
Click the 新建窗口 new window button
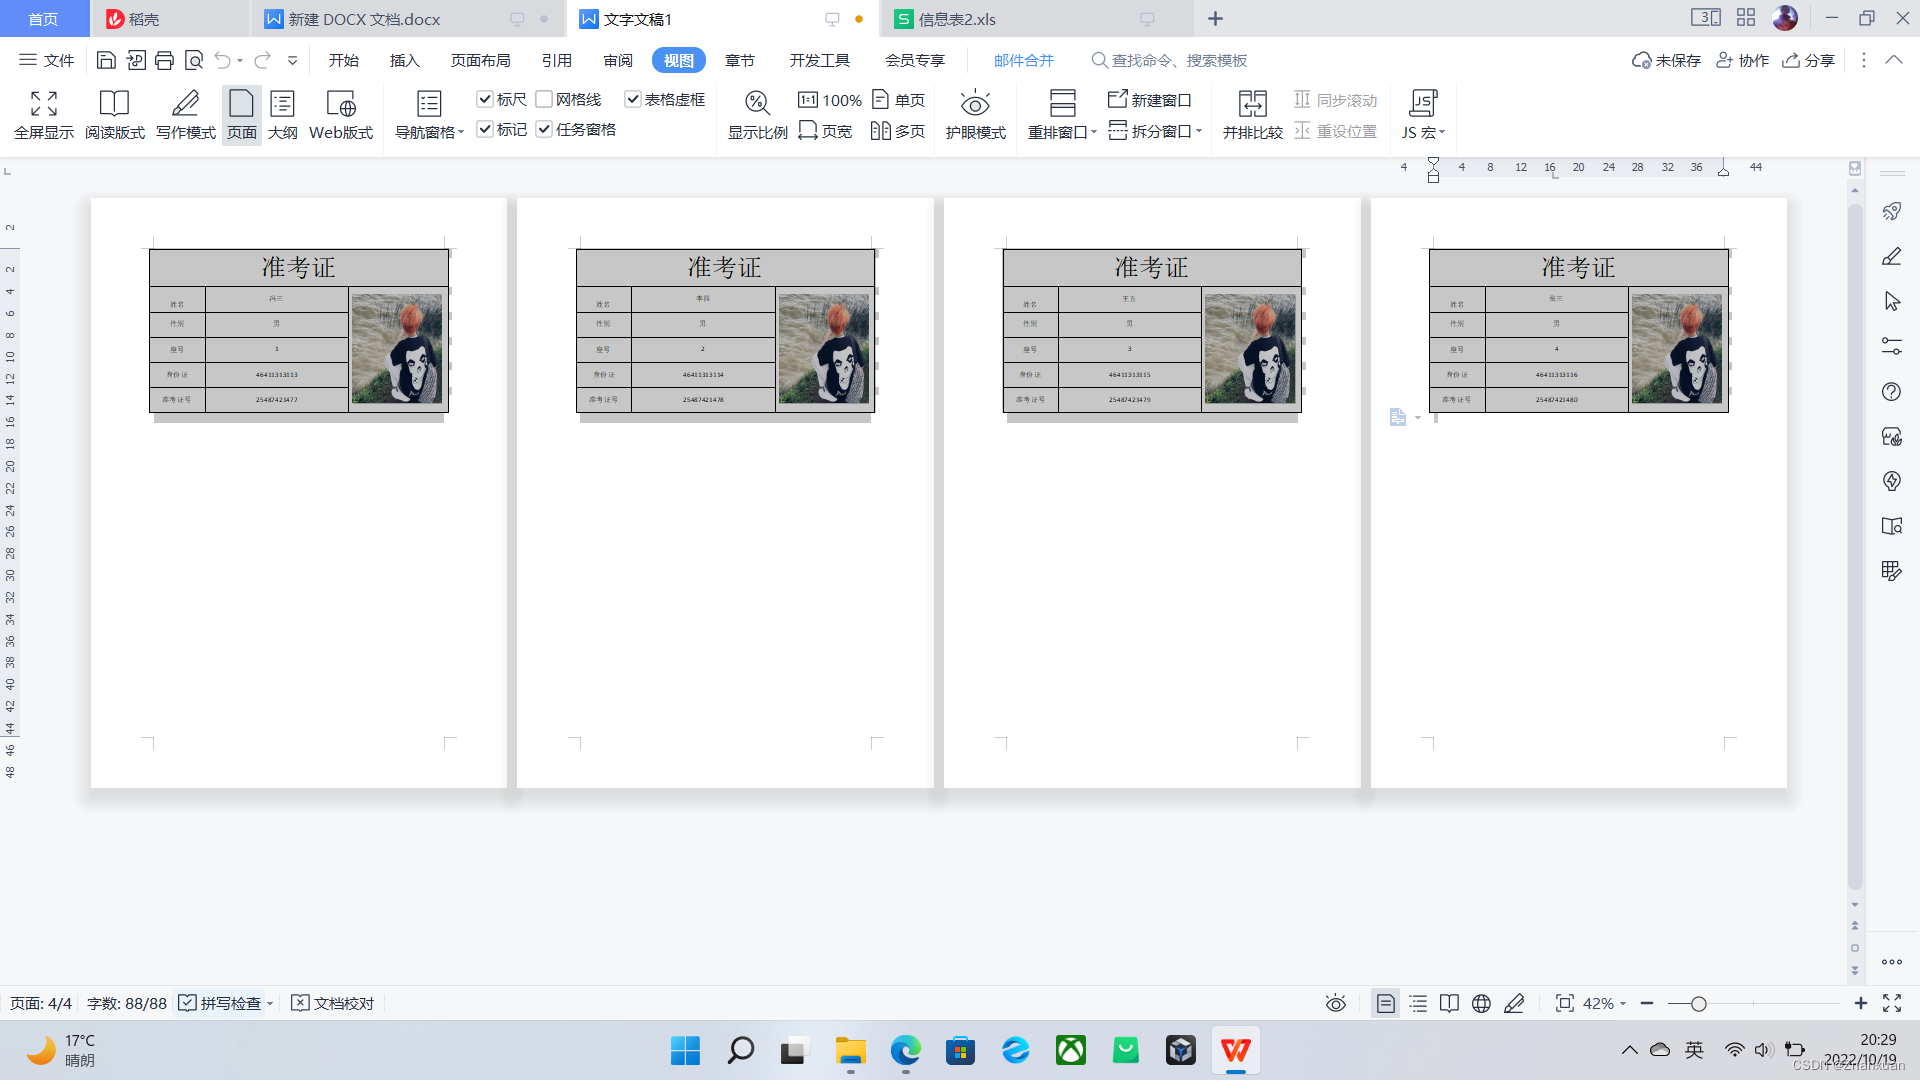coord(1149,100)
